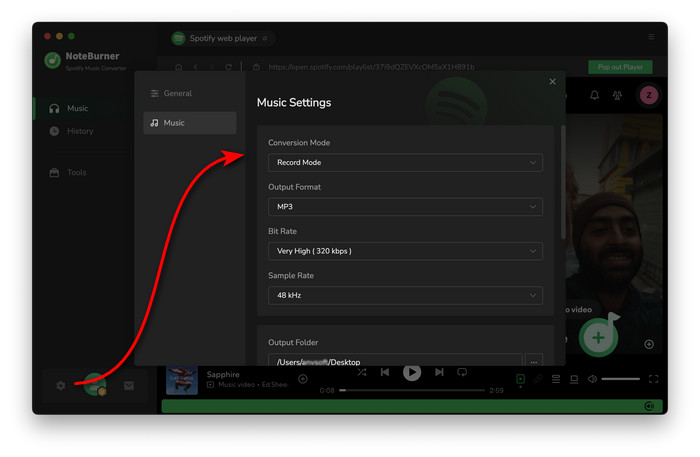Click the user avatar with the badge
700x457 pixels.
95,384
